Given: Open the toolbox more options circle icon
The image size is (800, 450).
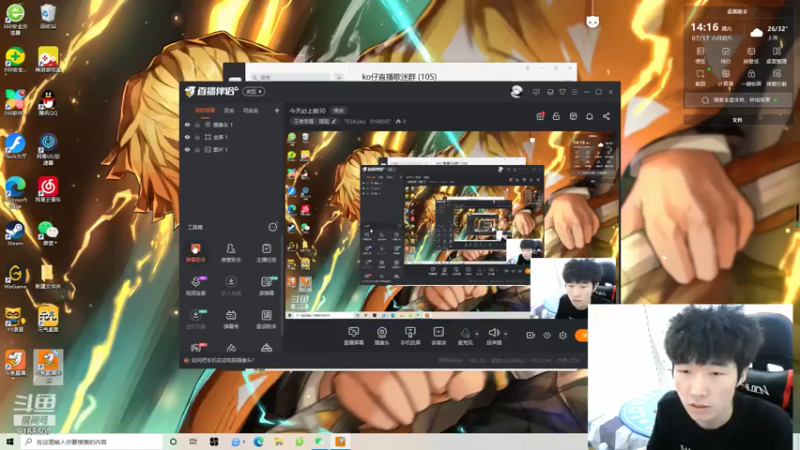Looking at the screenshot, I should click(273, 227).
